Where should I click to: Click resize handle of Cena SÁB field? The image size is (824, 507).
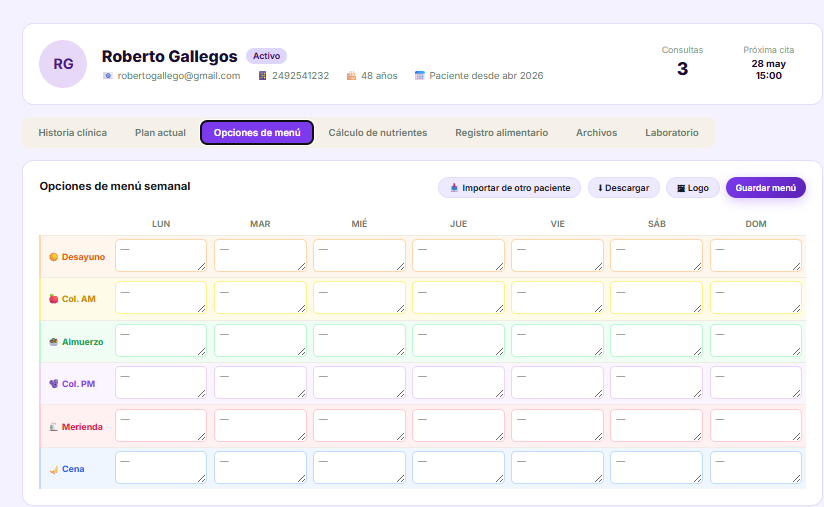coord(697,479)
